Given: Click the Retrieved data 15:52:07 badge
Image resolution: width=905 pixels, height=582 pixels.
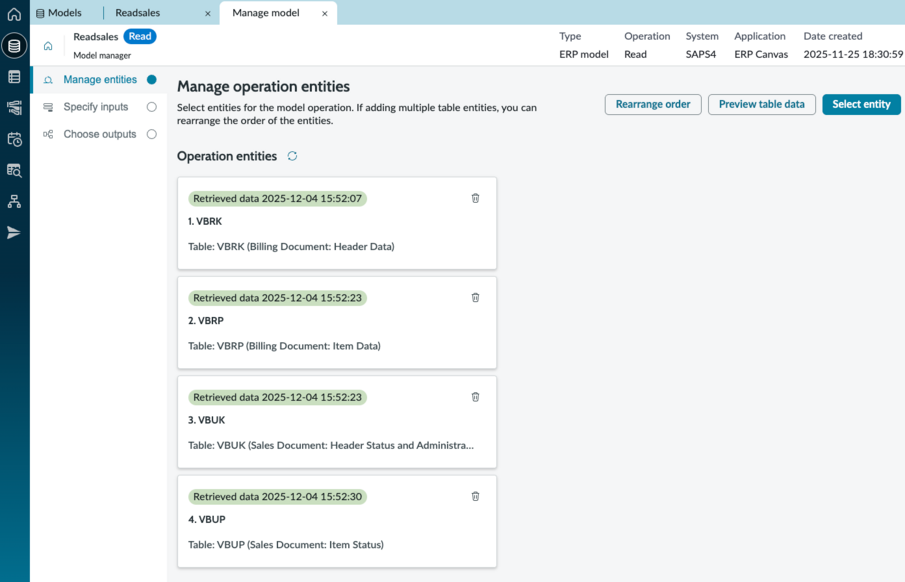Looking at the screenshot, I should click(278, 199).
